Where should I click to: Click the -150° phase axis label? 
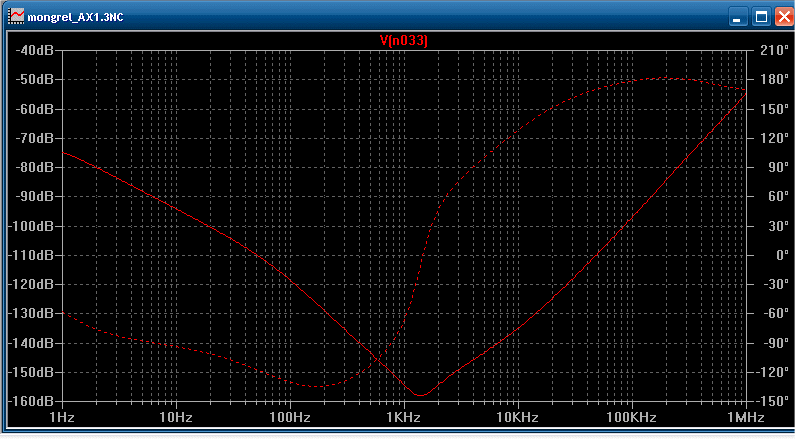point(772,401)
